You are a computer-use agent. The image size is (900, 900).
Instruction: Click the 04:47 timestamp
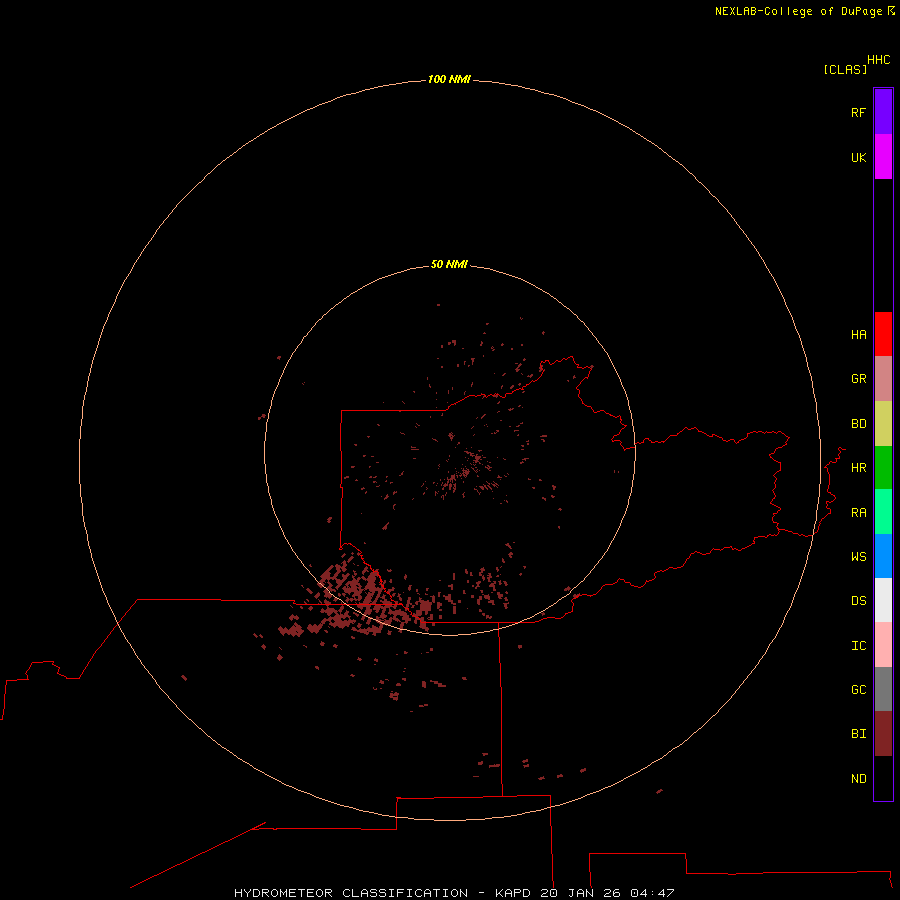coord(652,893)
